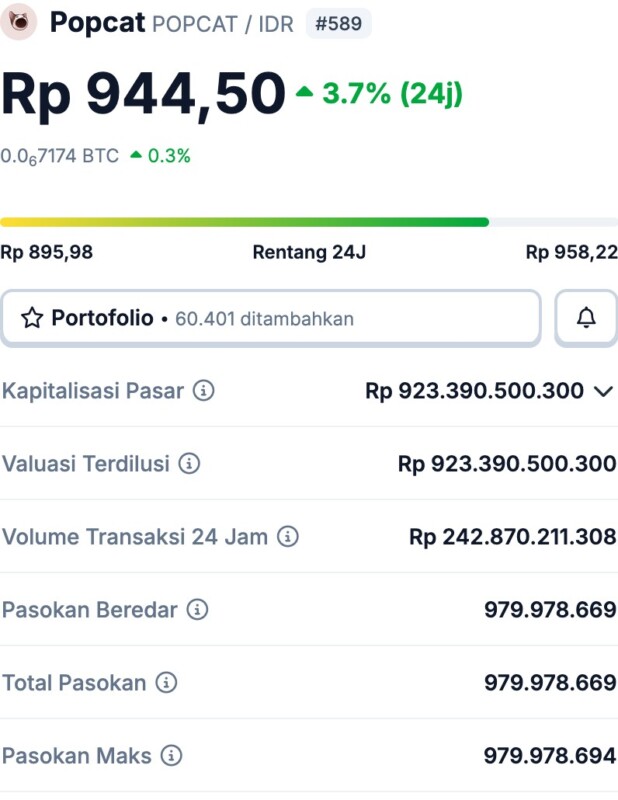Add Popcat to Portofolio
This screenshot has height=800, width=618.
click(270, 319)
